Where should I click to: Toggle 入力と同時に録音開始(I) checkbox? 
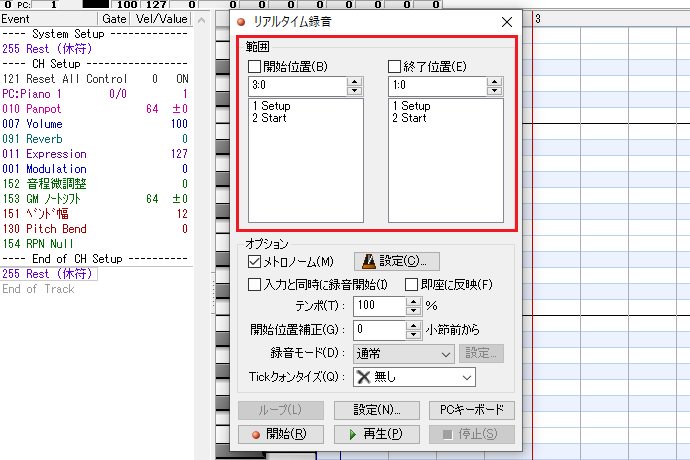(255, 284)
